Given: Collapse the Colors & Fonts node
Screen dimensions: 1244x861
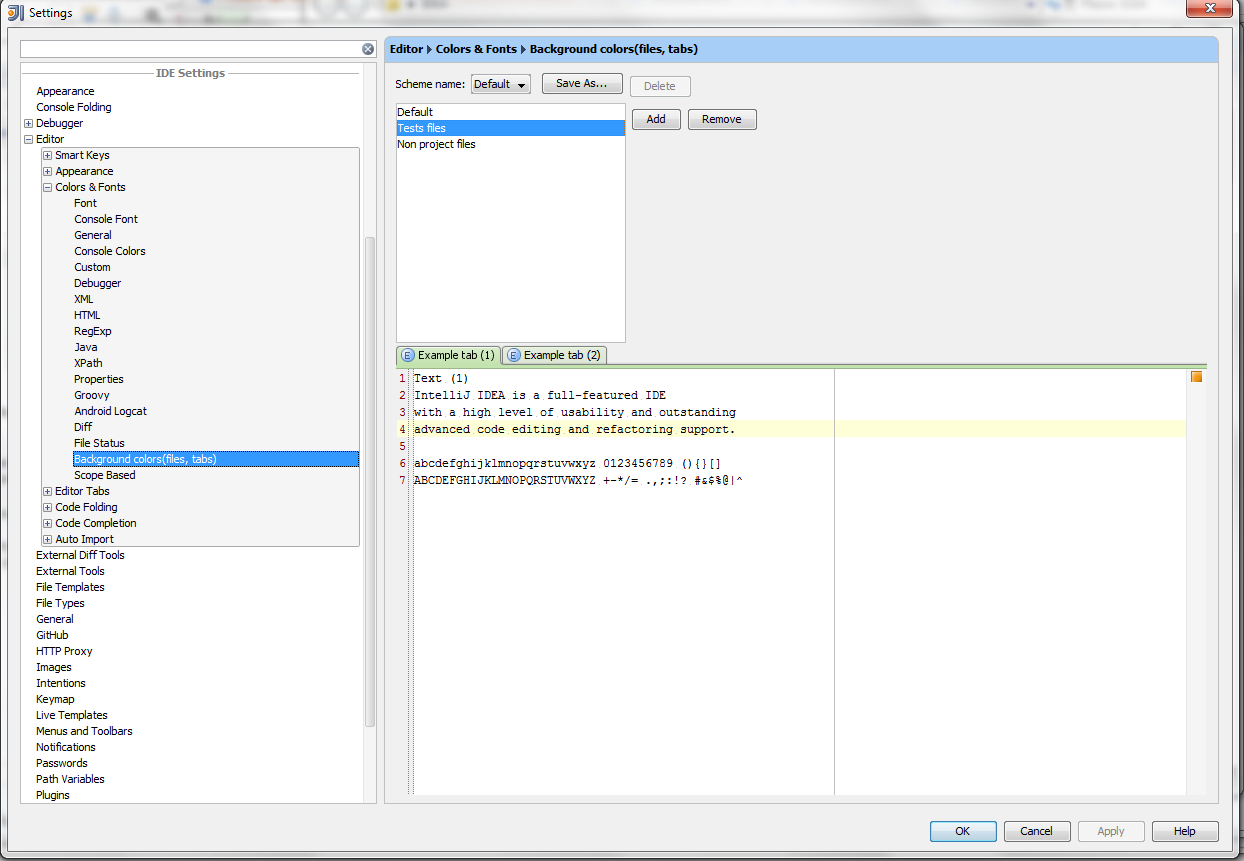Looking at the screenshot, I should [x=47, y=188].
